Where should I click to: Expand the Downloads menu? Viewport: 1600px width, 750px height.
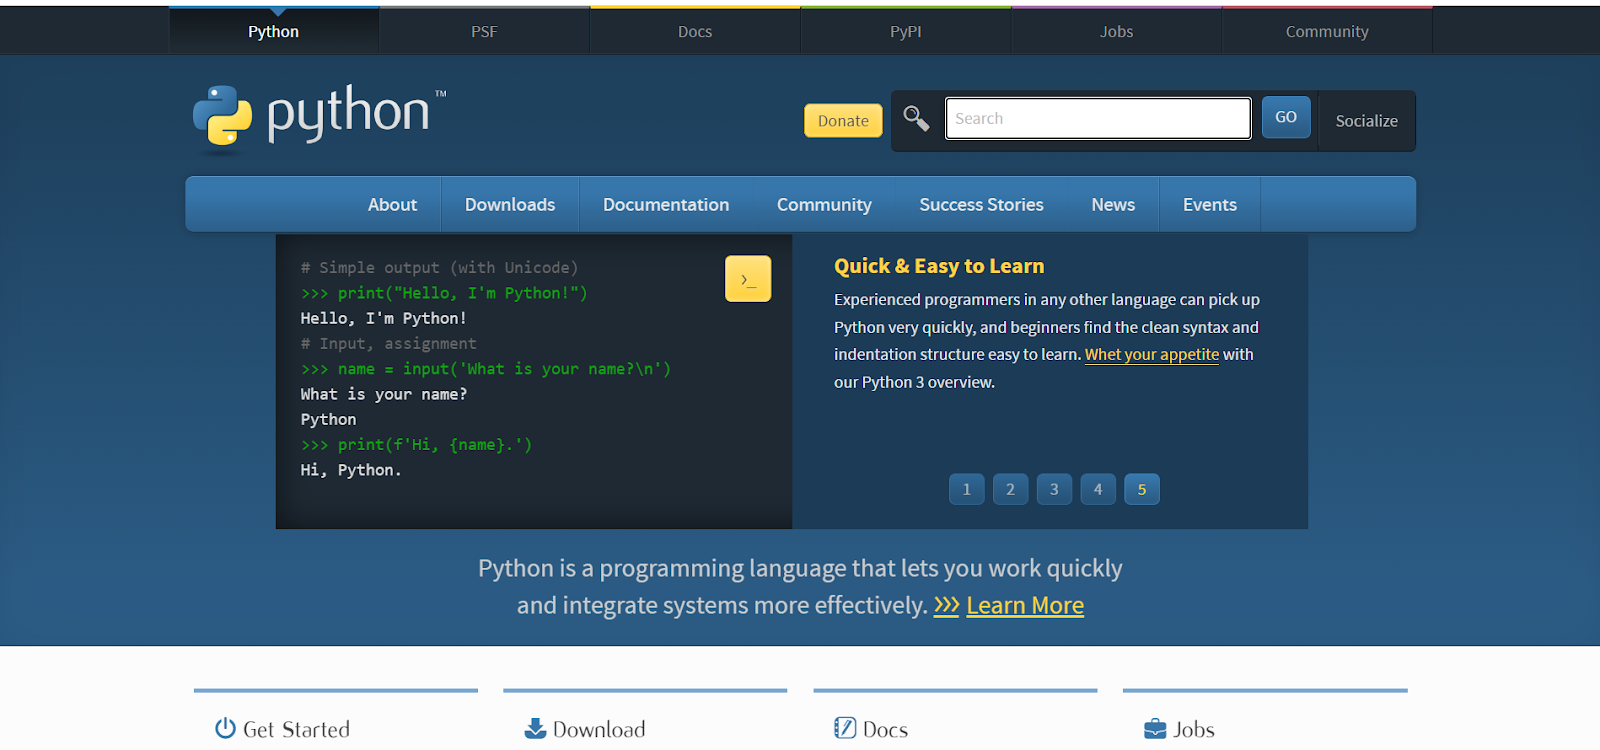coord(510,204)
